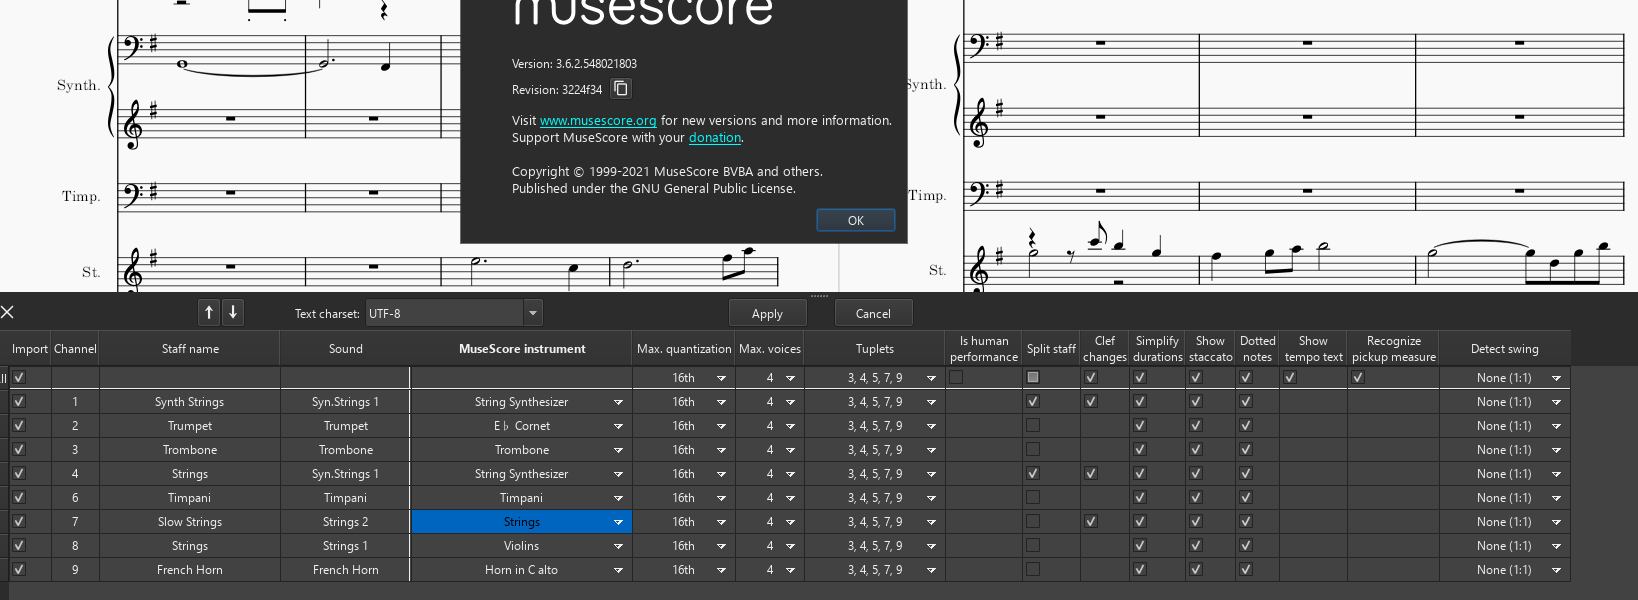Toggle Is human performance checkbox
The height and width of the screenshot is (600, 1638).
click(x=956, y=377)
